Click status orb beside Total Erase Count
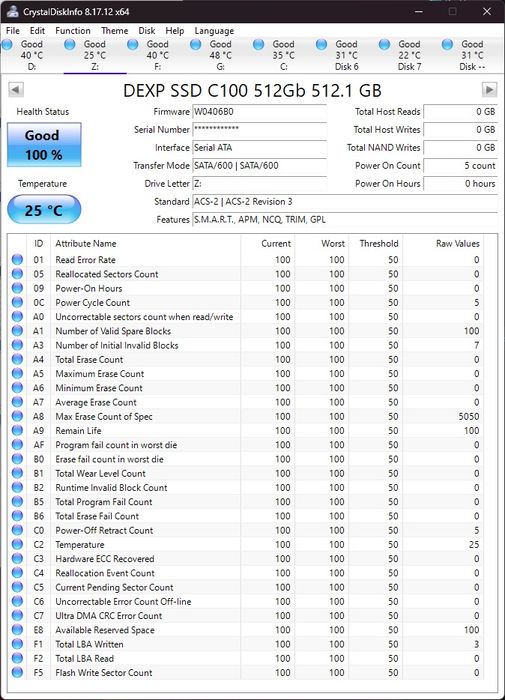This screenshot has height=700, width=505. [x=17, y=359]
